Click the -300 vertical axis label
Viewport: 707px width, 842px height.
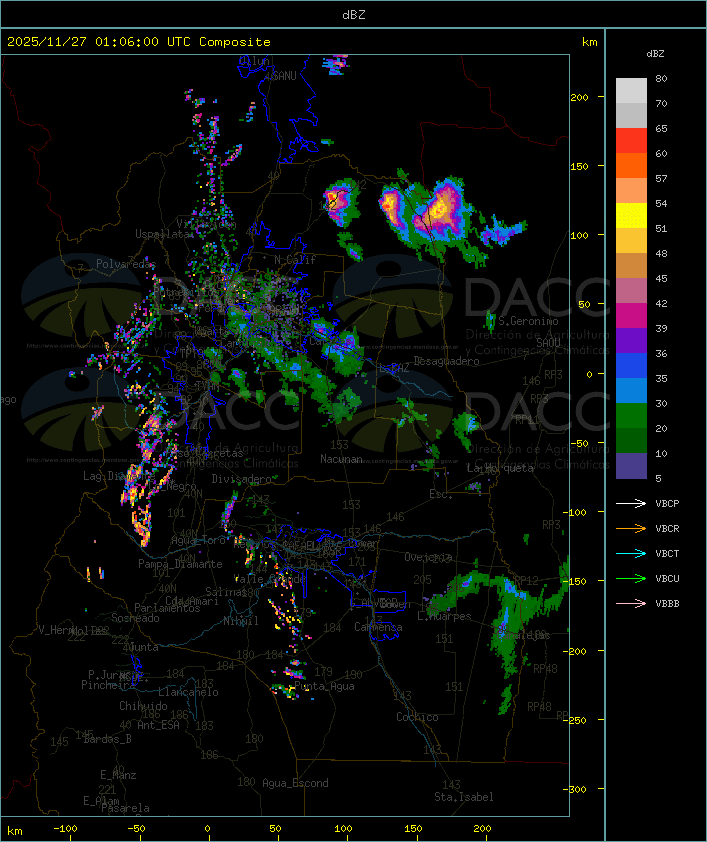pyautogui.click(x=575, y=789)
